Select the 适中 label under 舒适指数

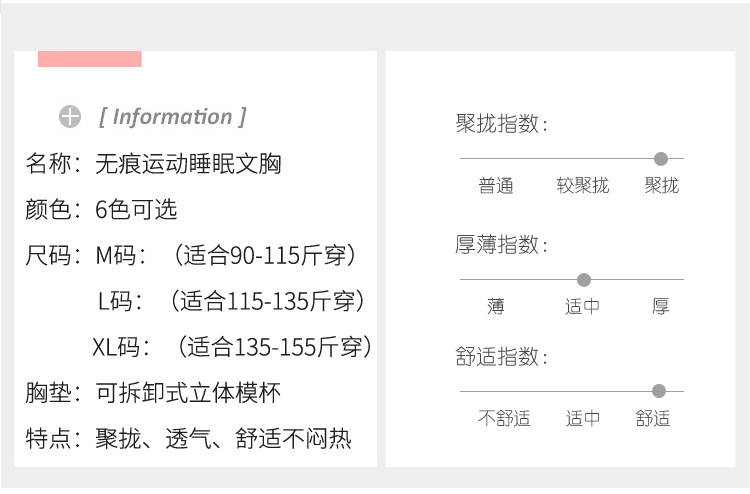(x=583, y=418)
